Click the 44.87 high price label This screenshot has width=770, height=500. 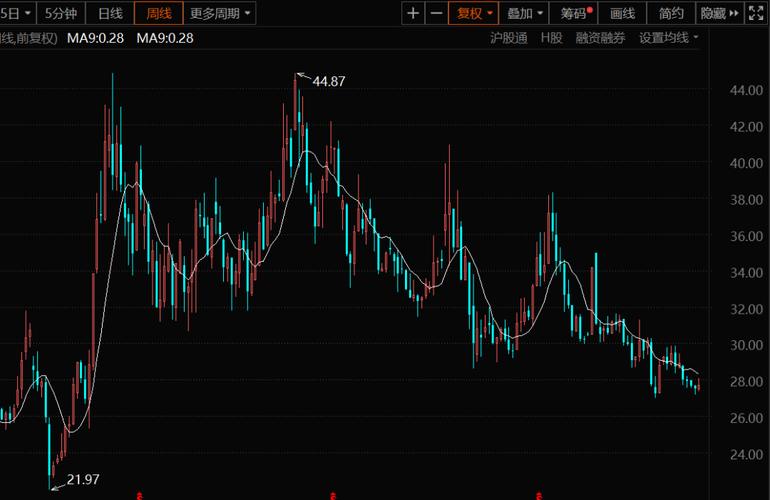[x=329, y=81]
